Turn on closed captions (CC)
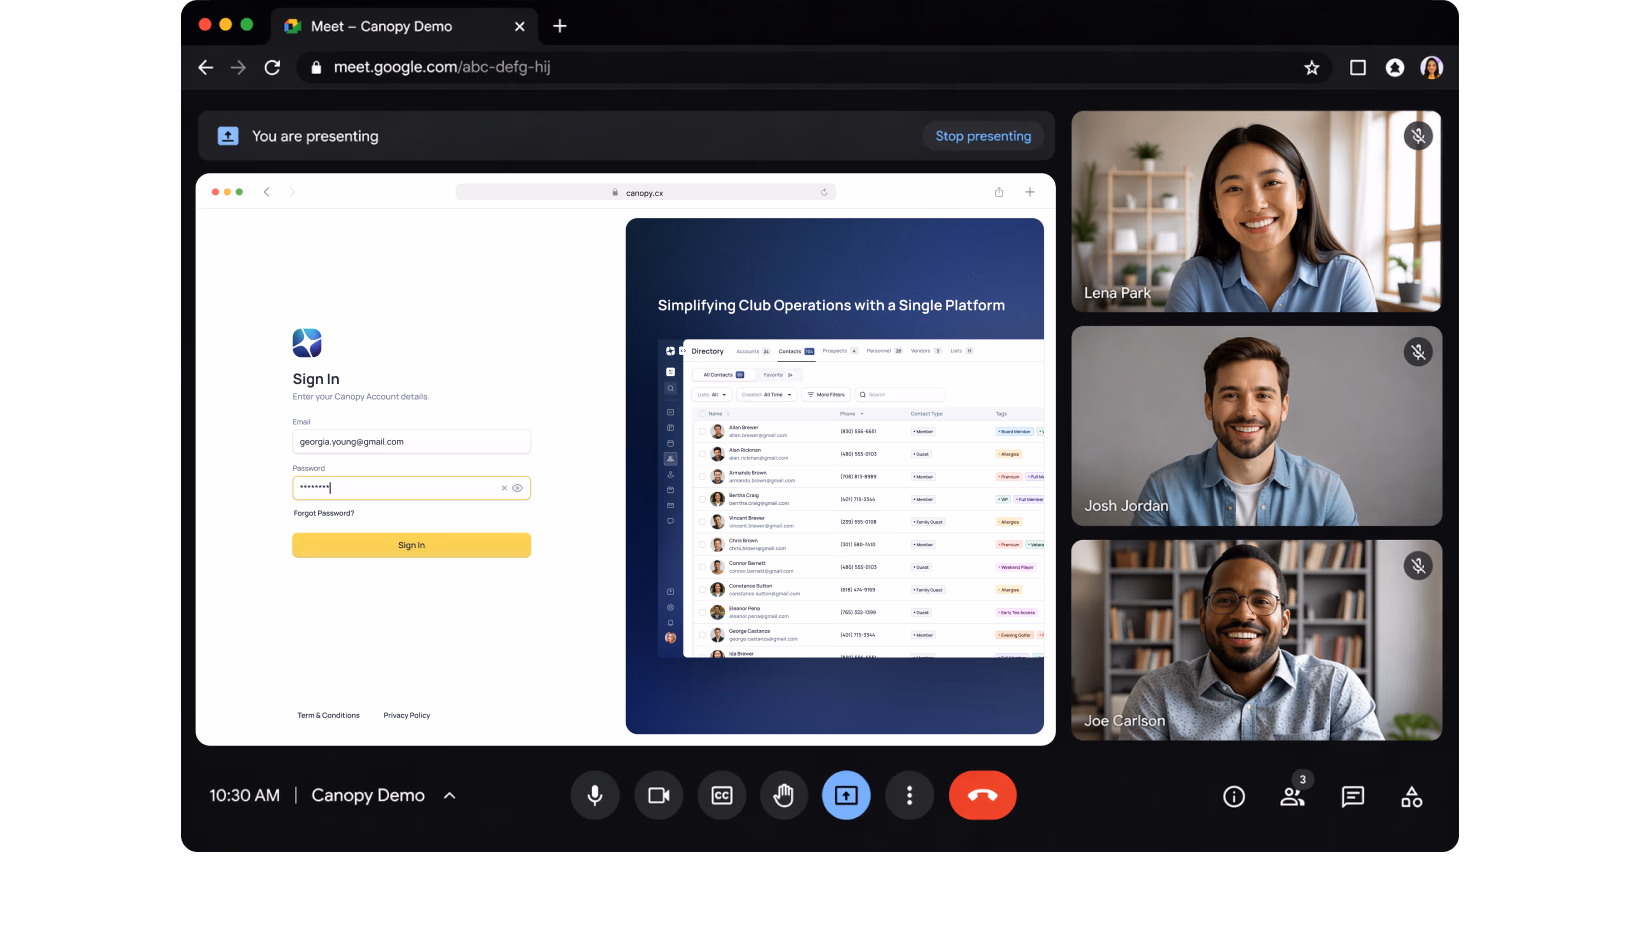This screenshot has height=928, width=1640. (x=721, y=795)
